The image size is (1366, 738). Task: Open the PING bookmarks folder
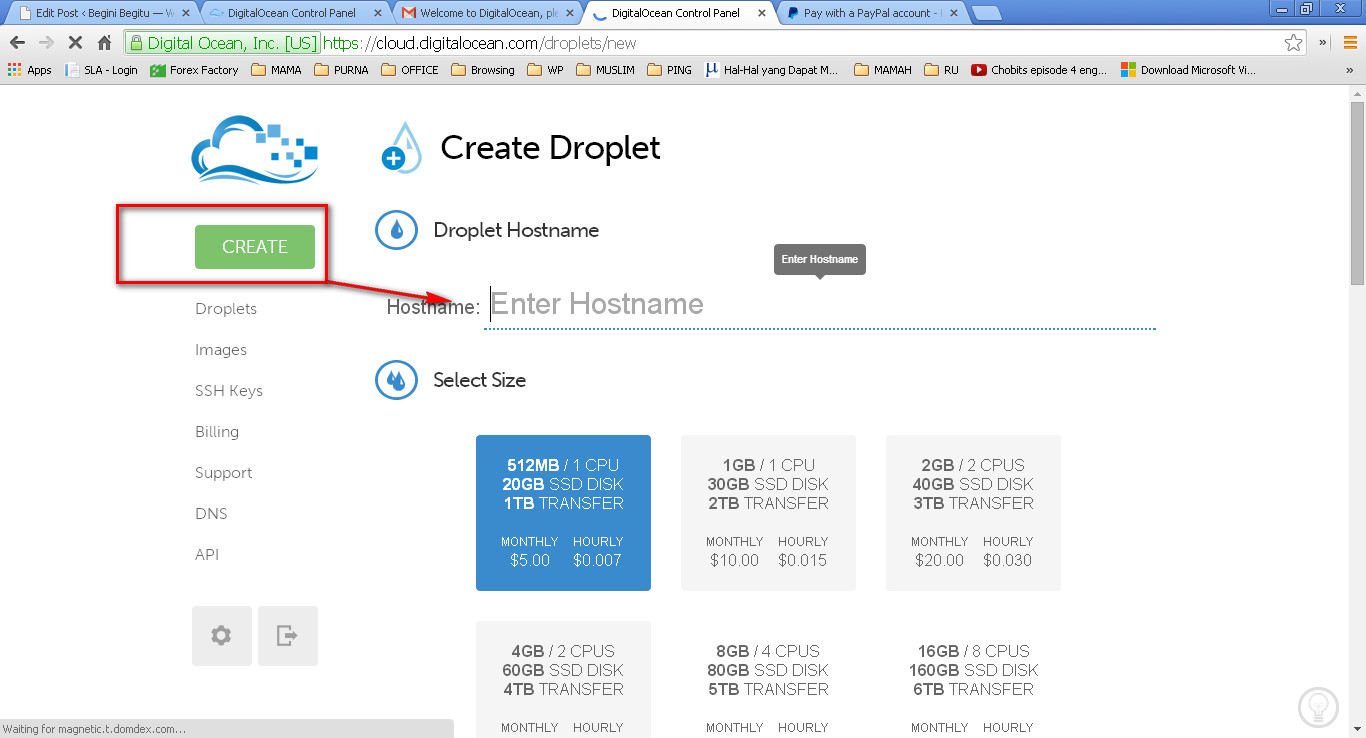(x=669, y=70)
